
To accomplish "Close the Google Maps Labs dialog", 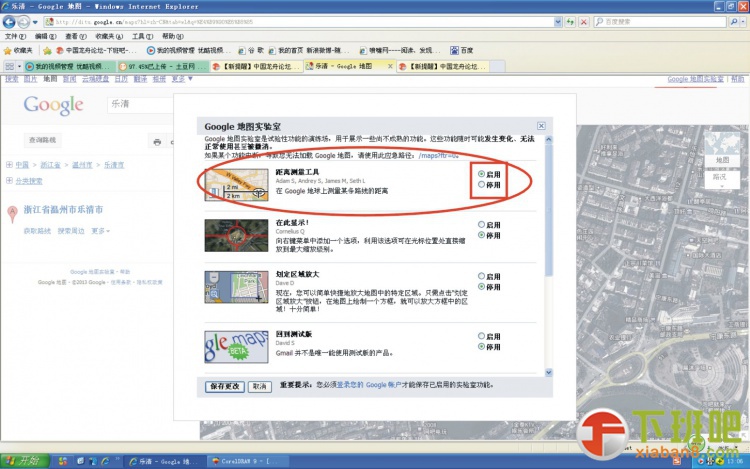I will pos(541,126).
